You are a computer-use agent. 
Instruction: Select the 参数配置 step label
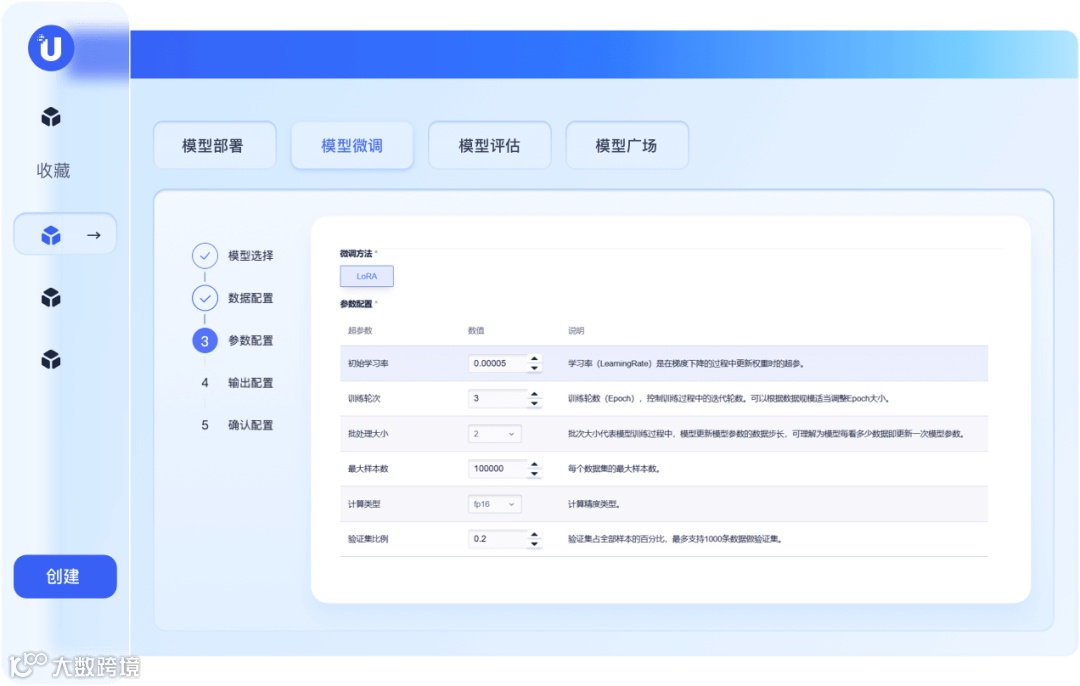(251, 341)
